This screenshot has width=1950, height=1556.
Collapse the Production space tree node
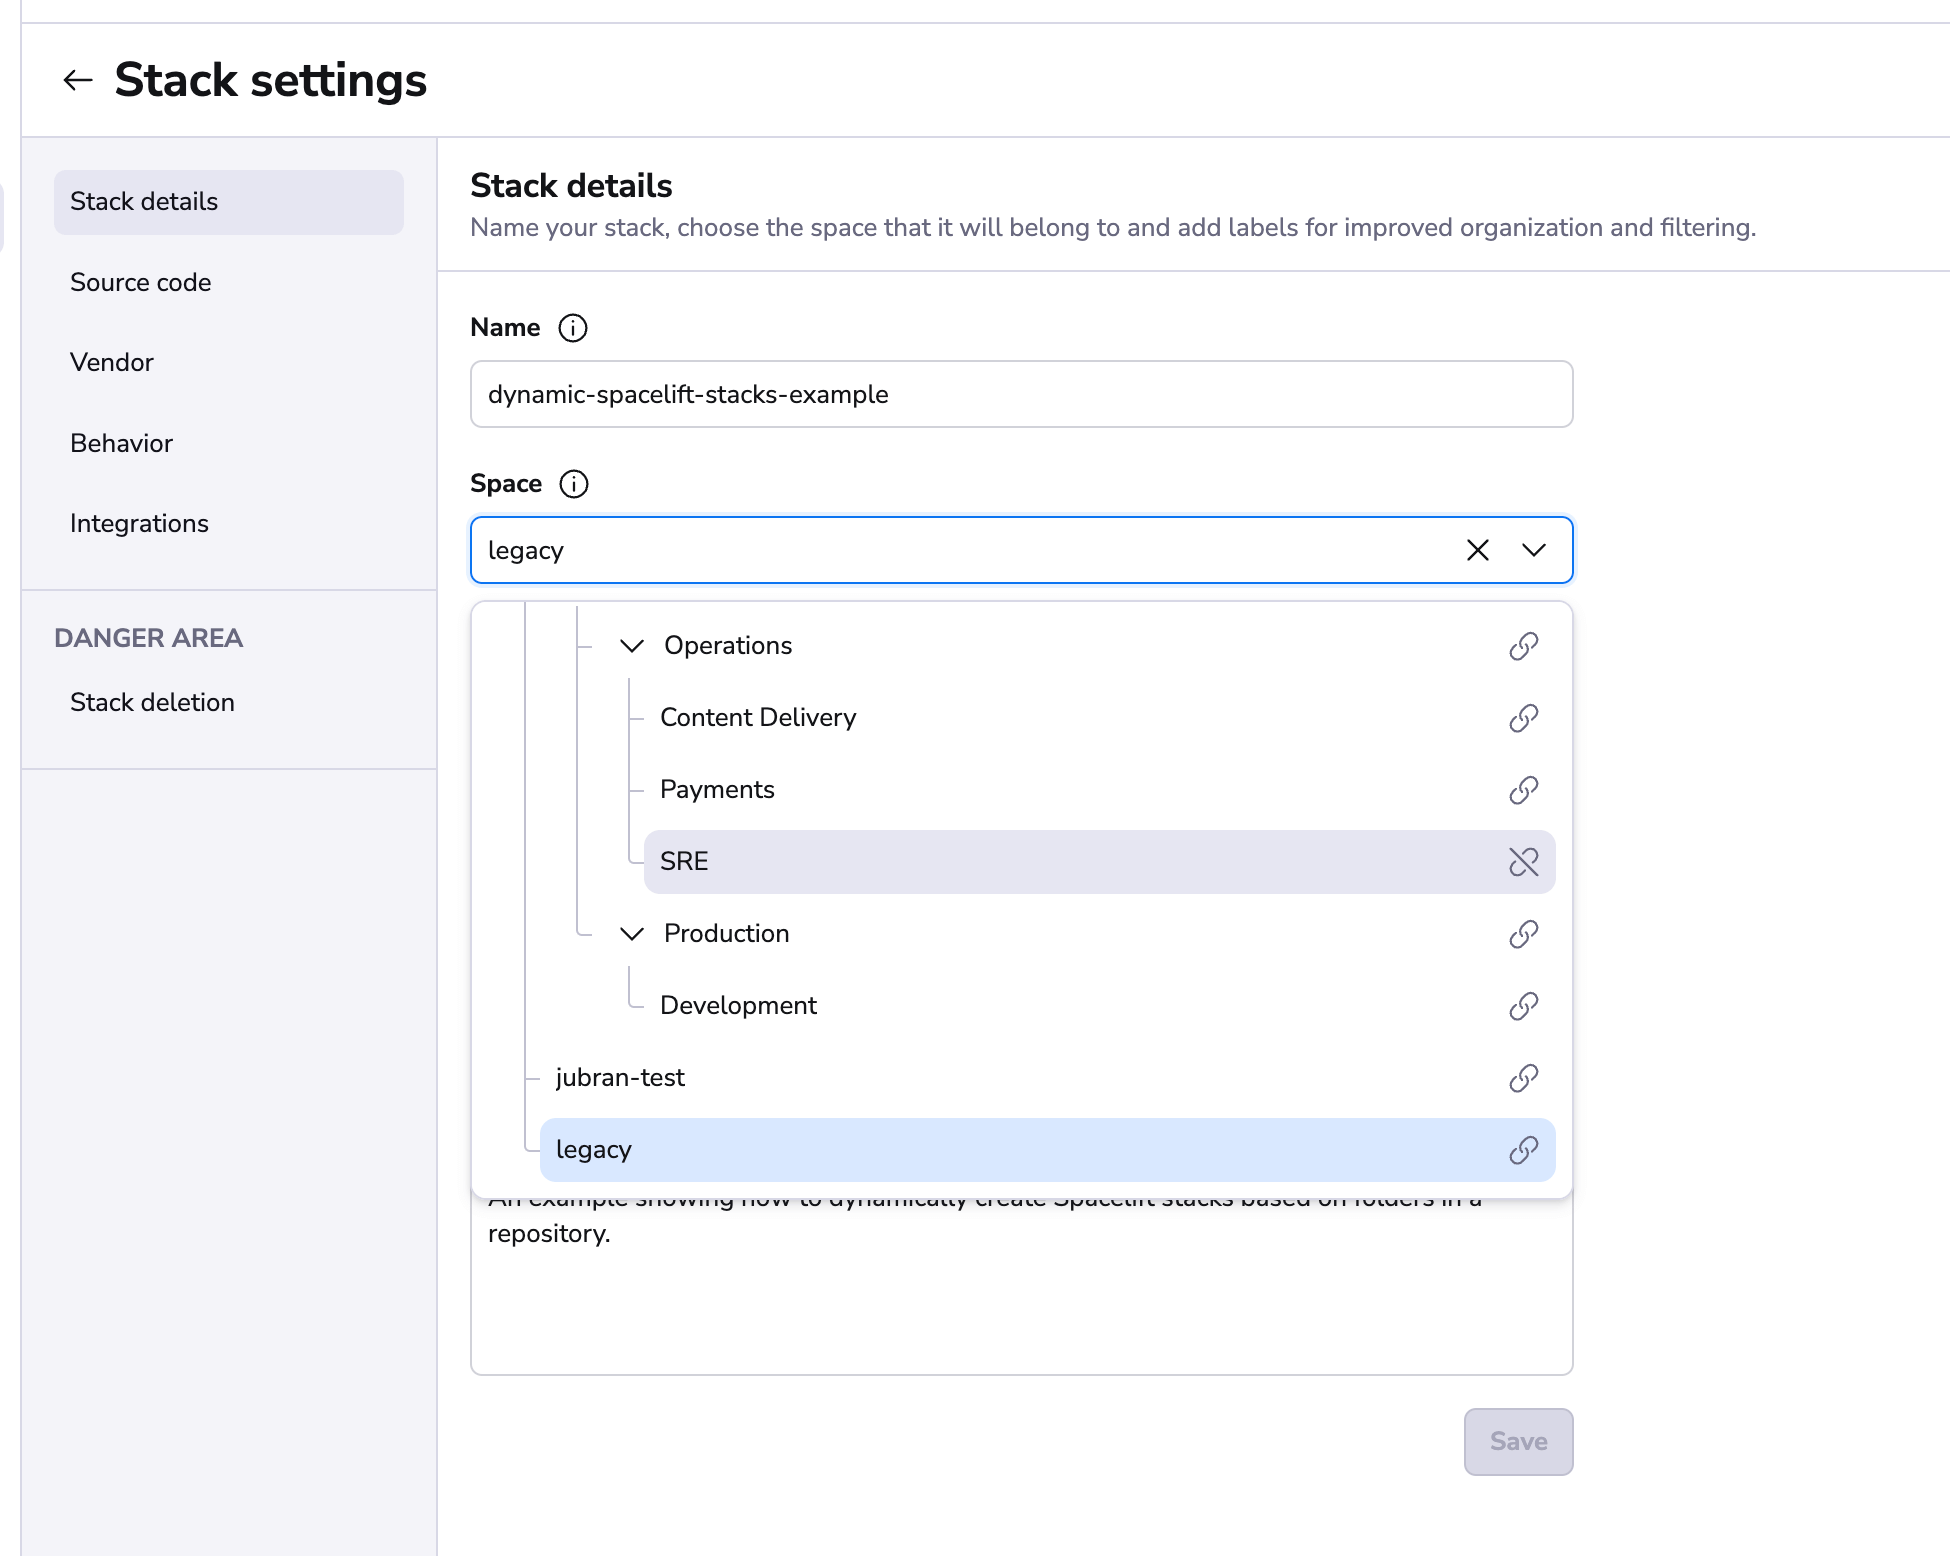tap(631, 934)
